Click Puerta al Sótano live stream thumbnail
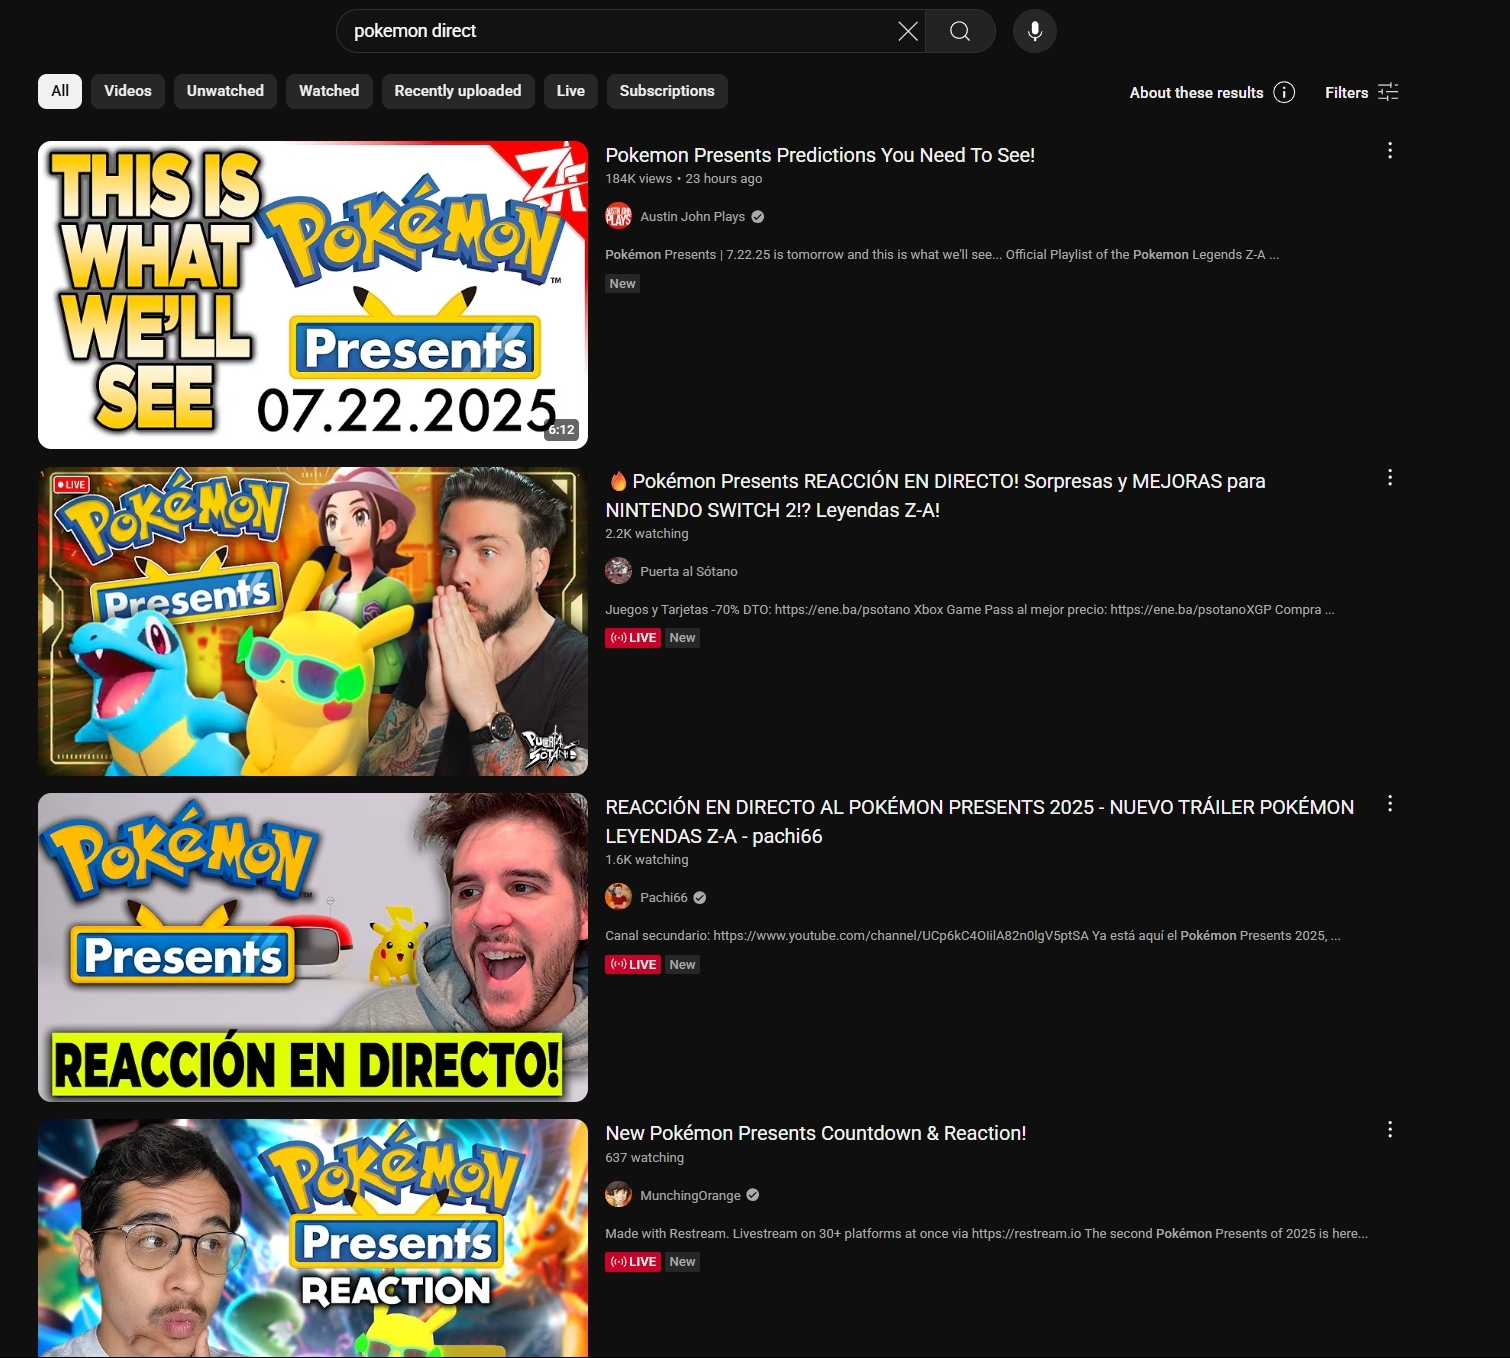 (313, 621)
